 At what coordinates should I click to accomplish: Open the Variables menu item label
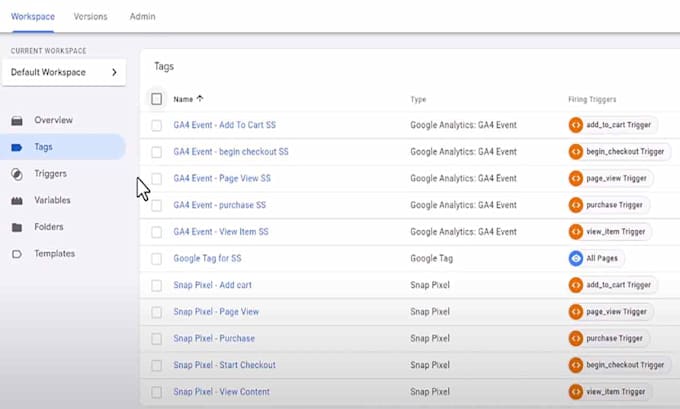52,200
